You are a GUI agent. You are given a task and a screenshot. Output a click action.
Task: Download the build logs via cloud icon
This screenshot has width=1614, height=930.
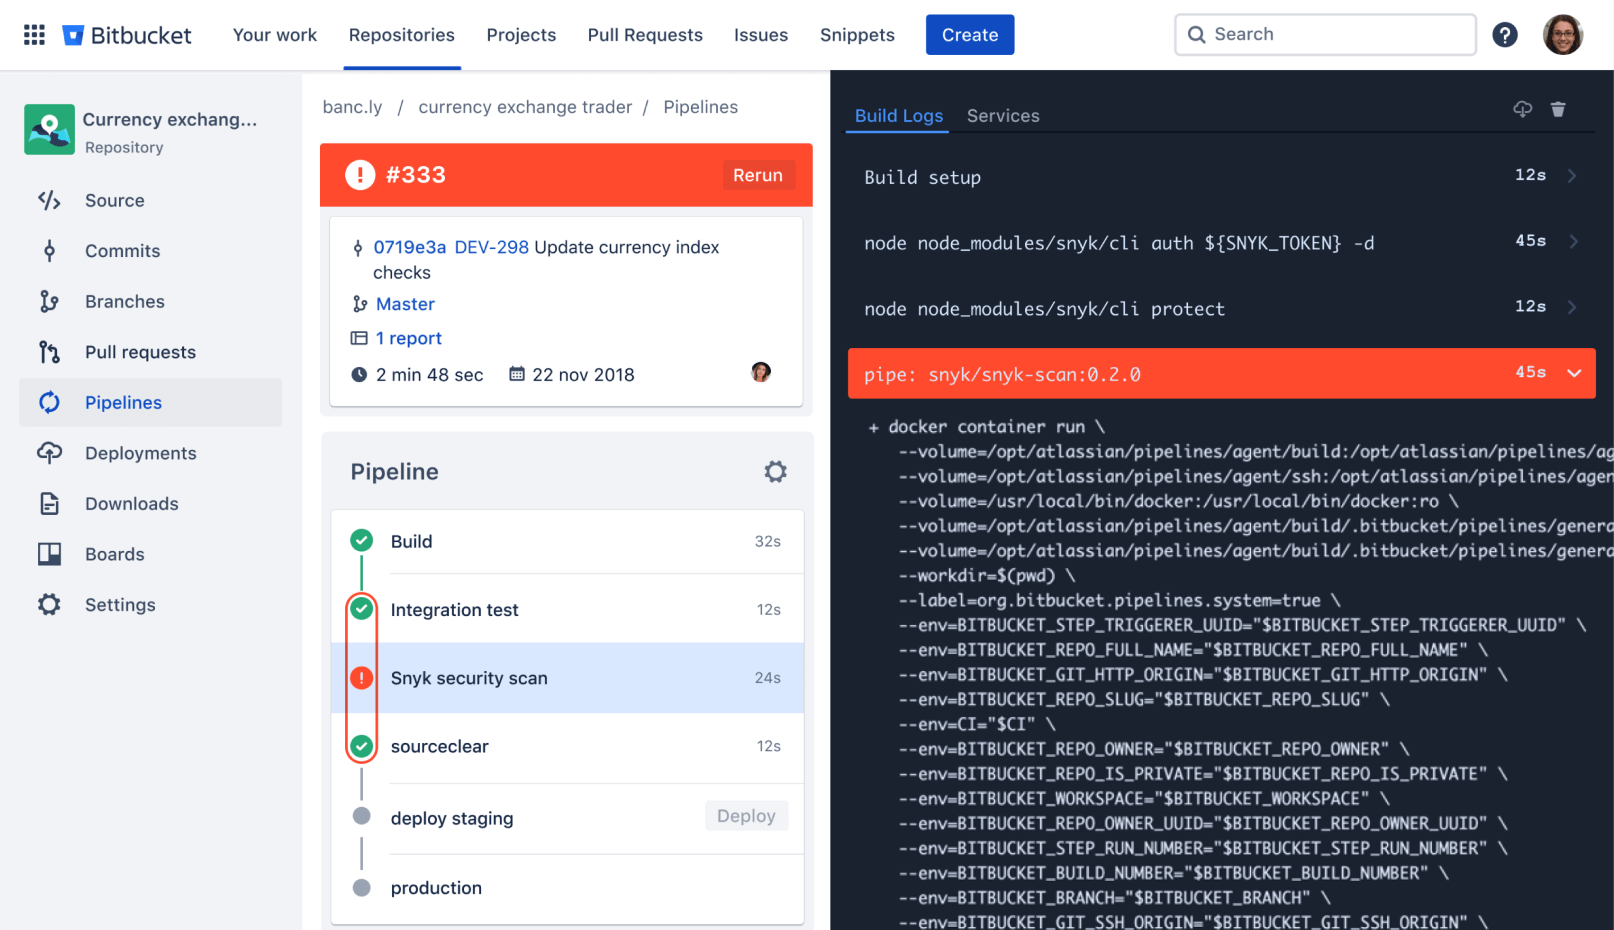pos(1522,109)
